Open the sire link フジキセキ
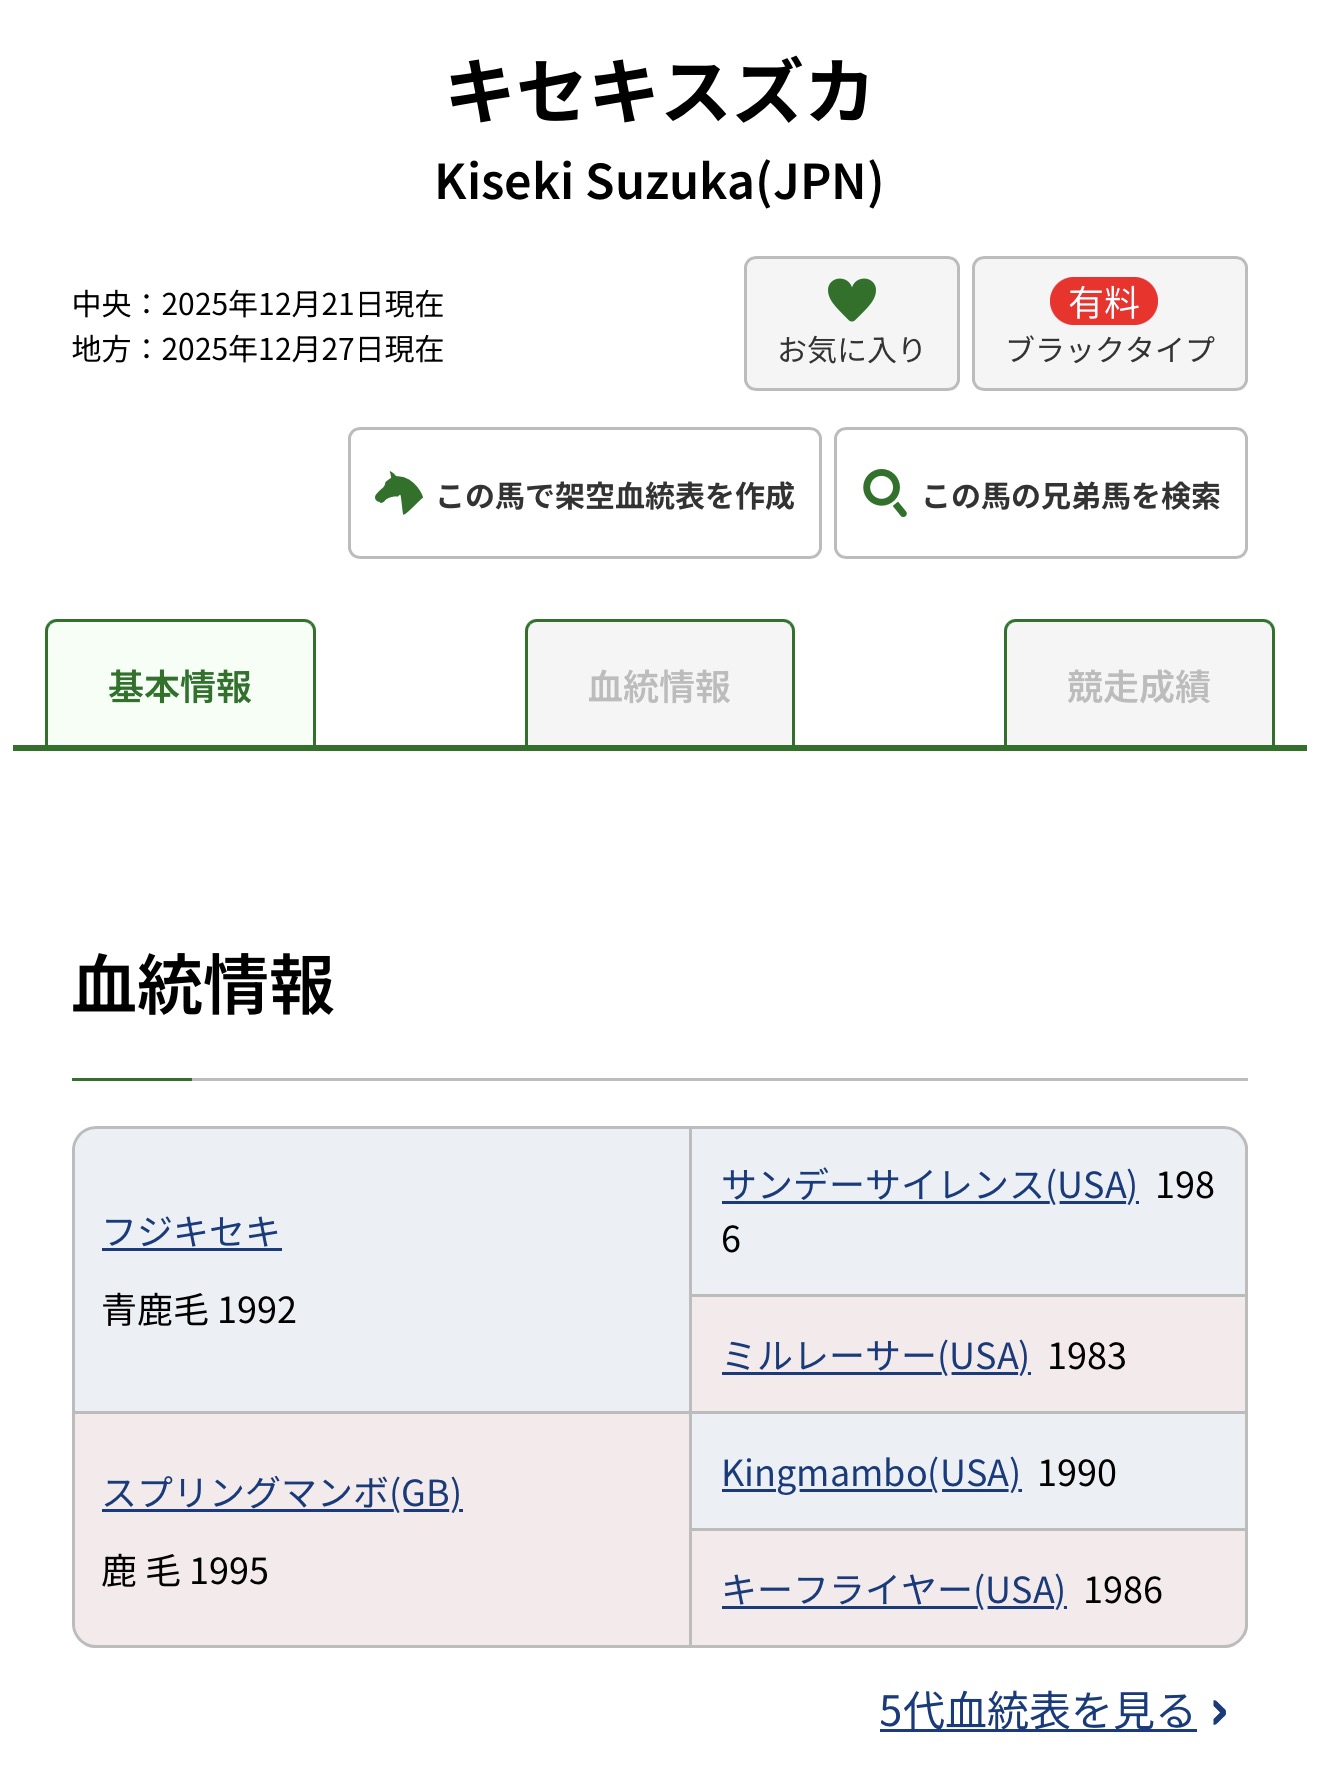Image resolution: width=1320 pixels, height=1787 pixels. pyautogui.click(x=192, y=1231)
